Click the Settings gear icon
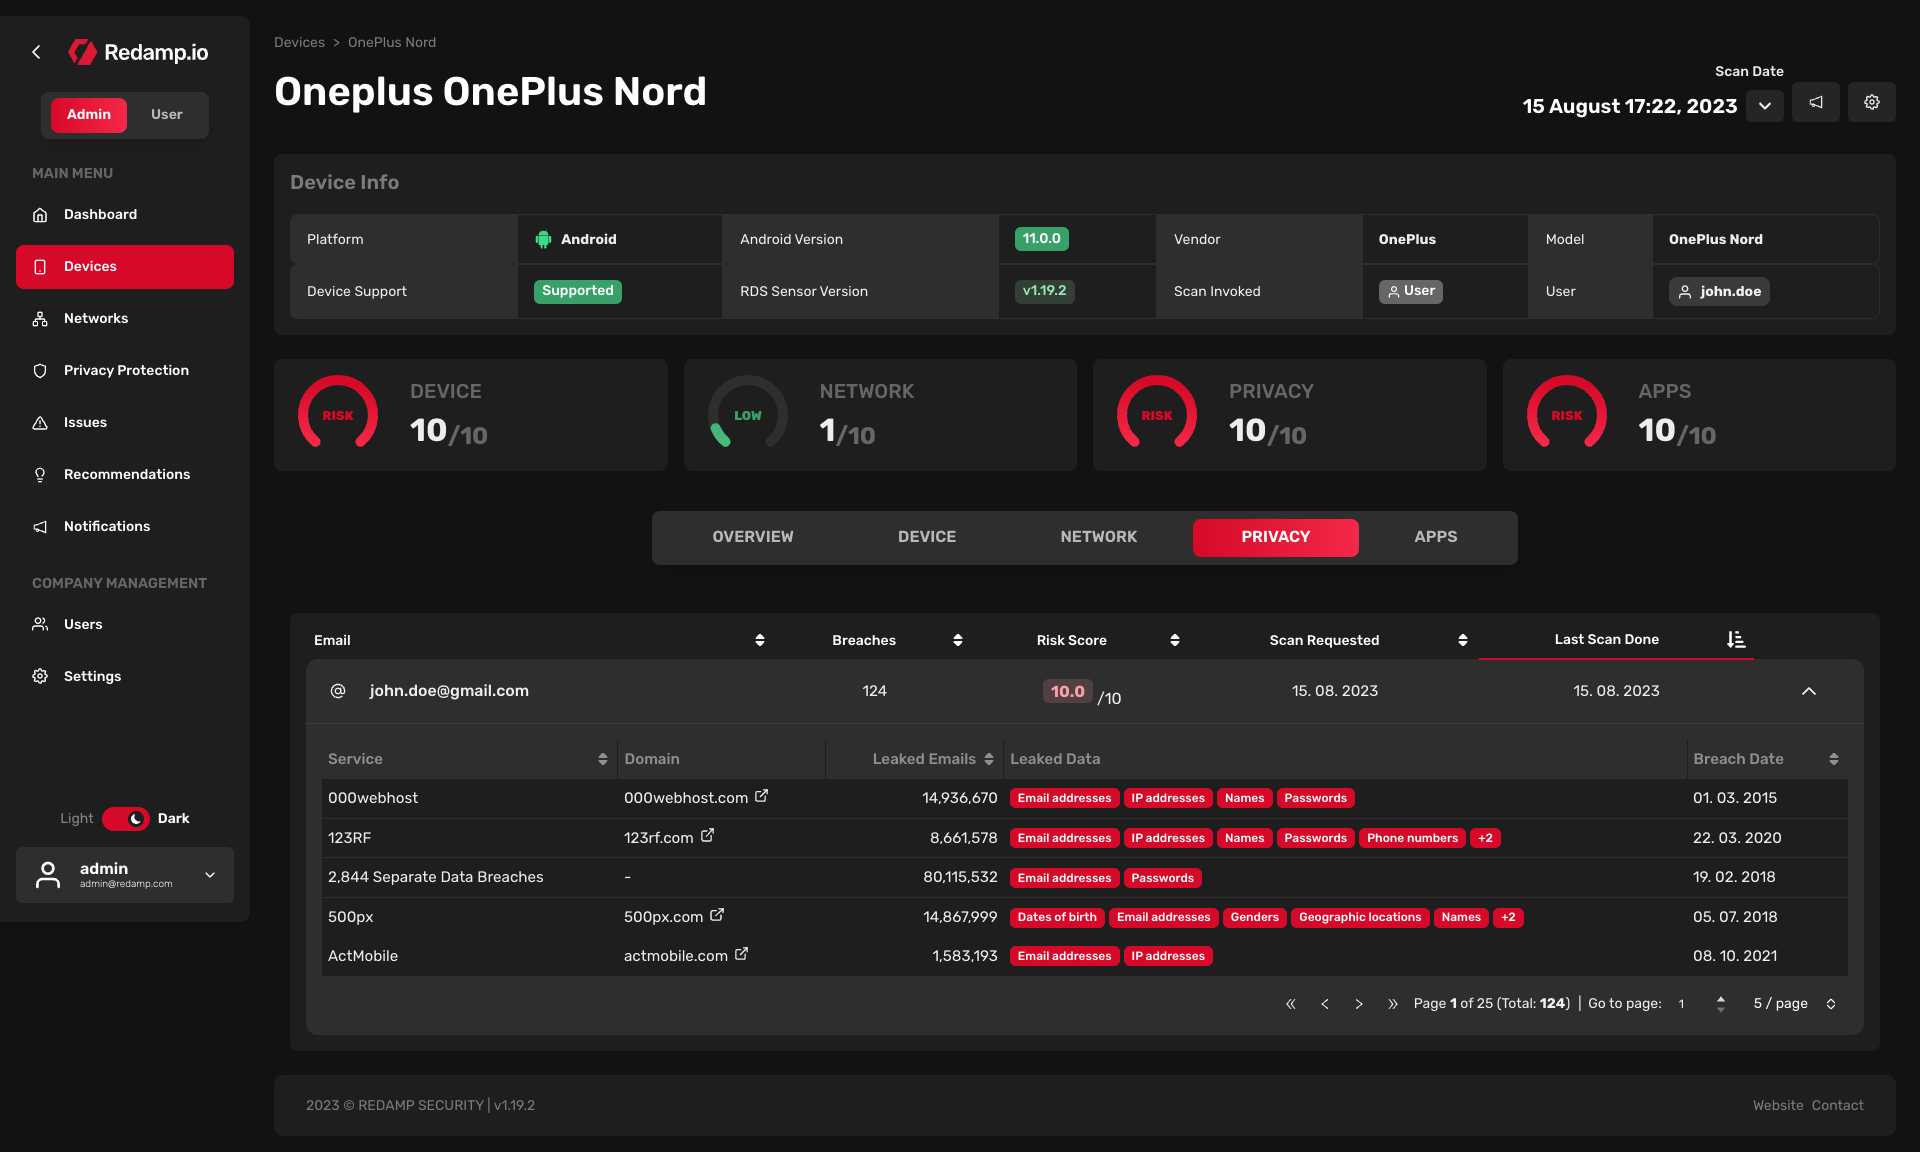The height and width of the screenshot is (1153, 1920). tap(1872, 103)
